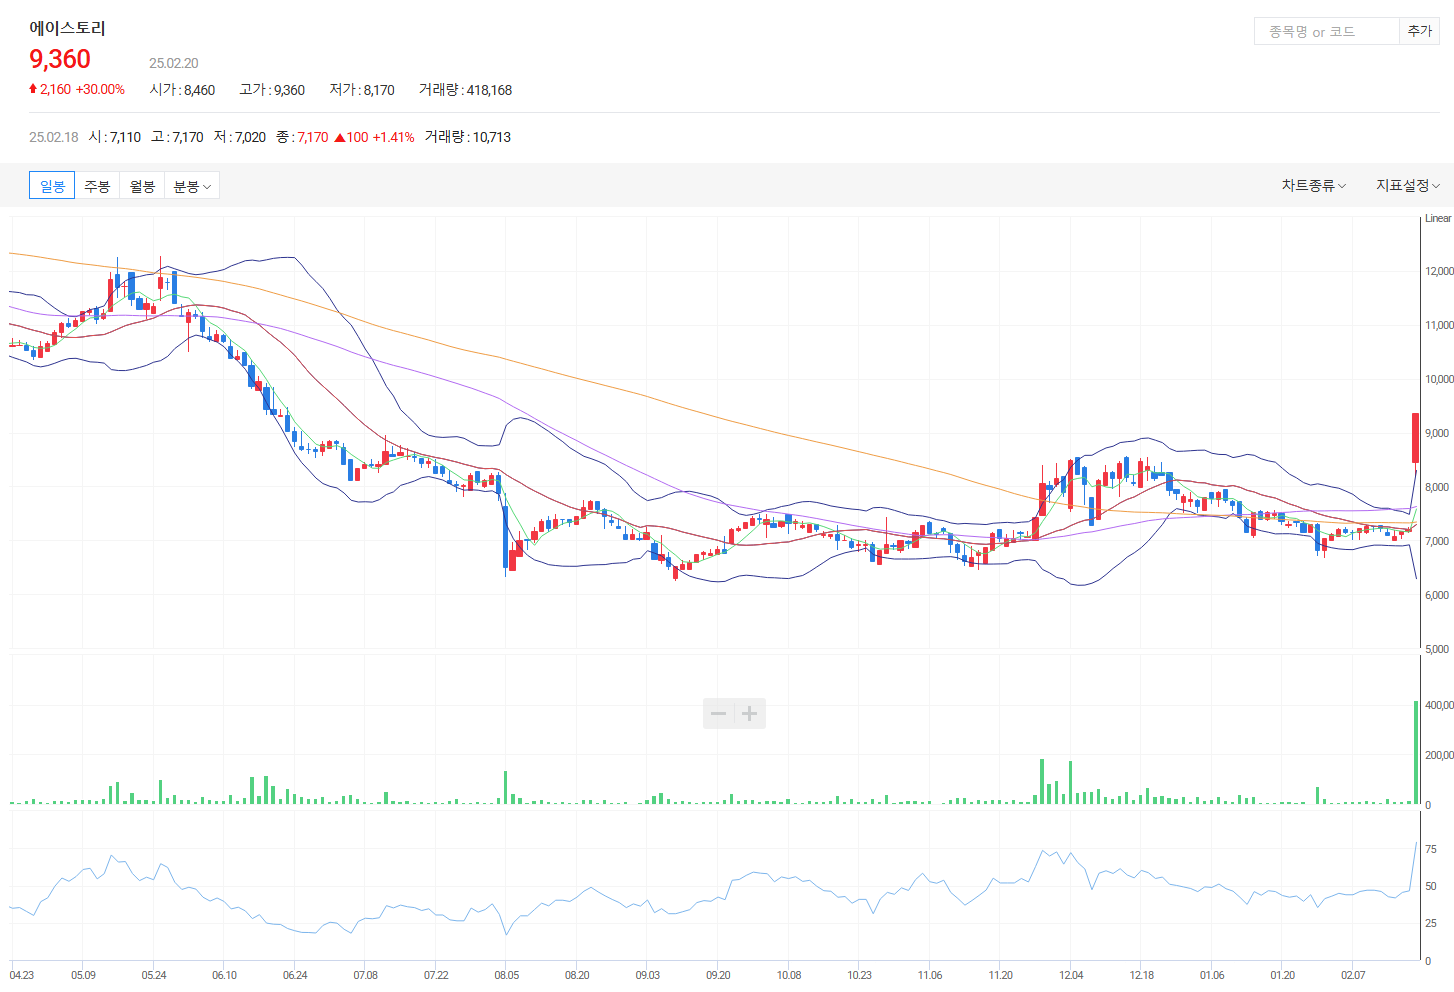Viewport: 1454px width, 992px height.
Task: Click the 종 7,170 closing value
Action: point(302,137)
